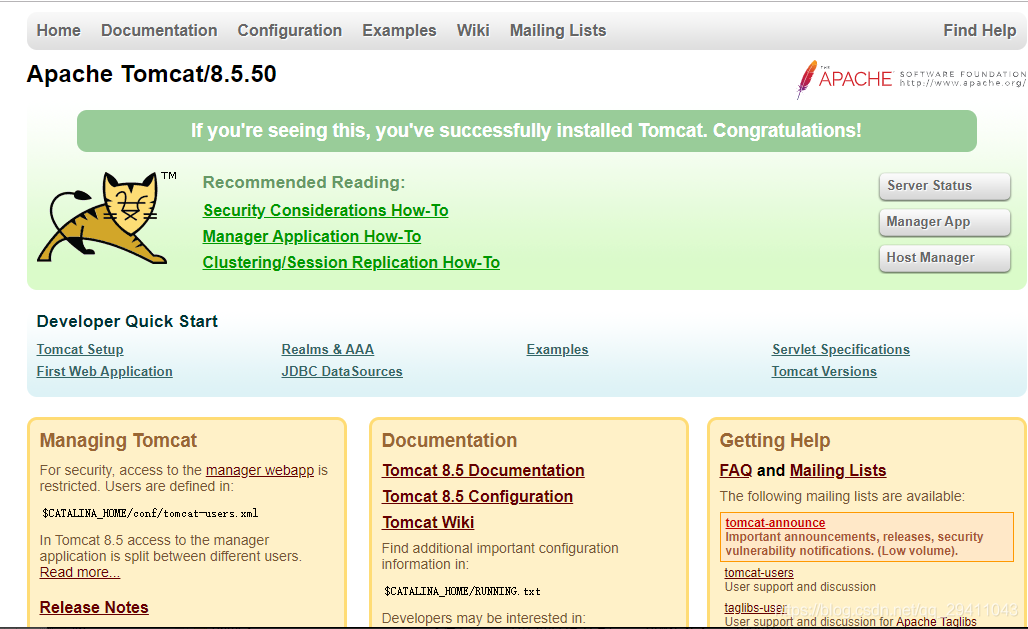The image size is (1028, 629).
Task: Click 'Find additional important configuration information' text
Action: pos(500,556)
